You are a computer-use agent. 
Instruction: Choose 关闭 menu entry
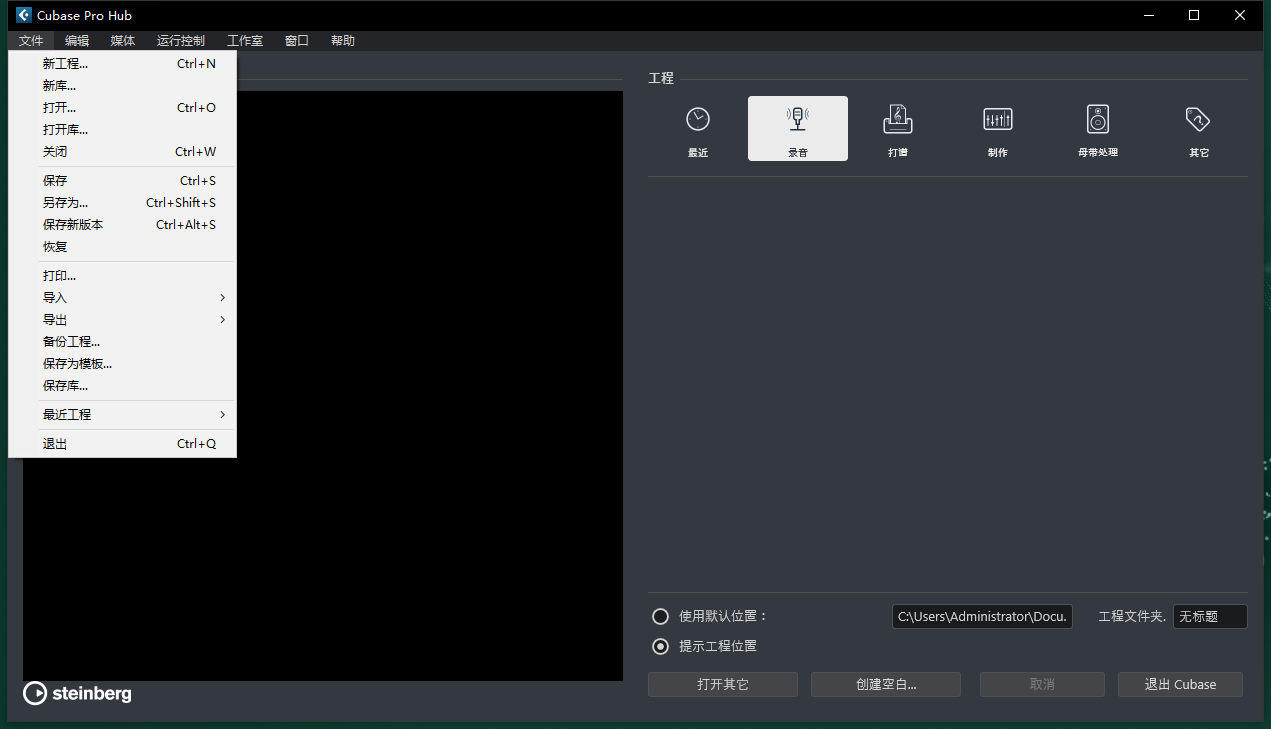122,152
